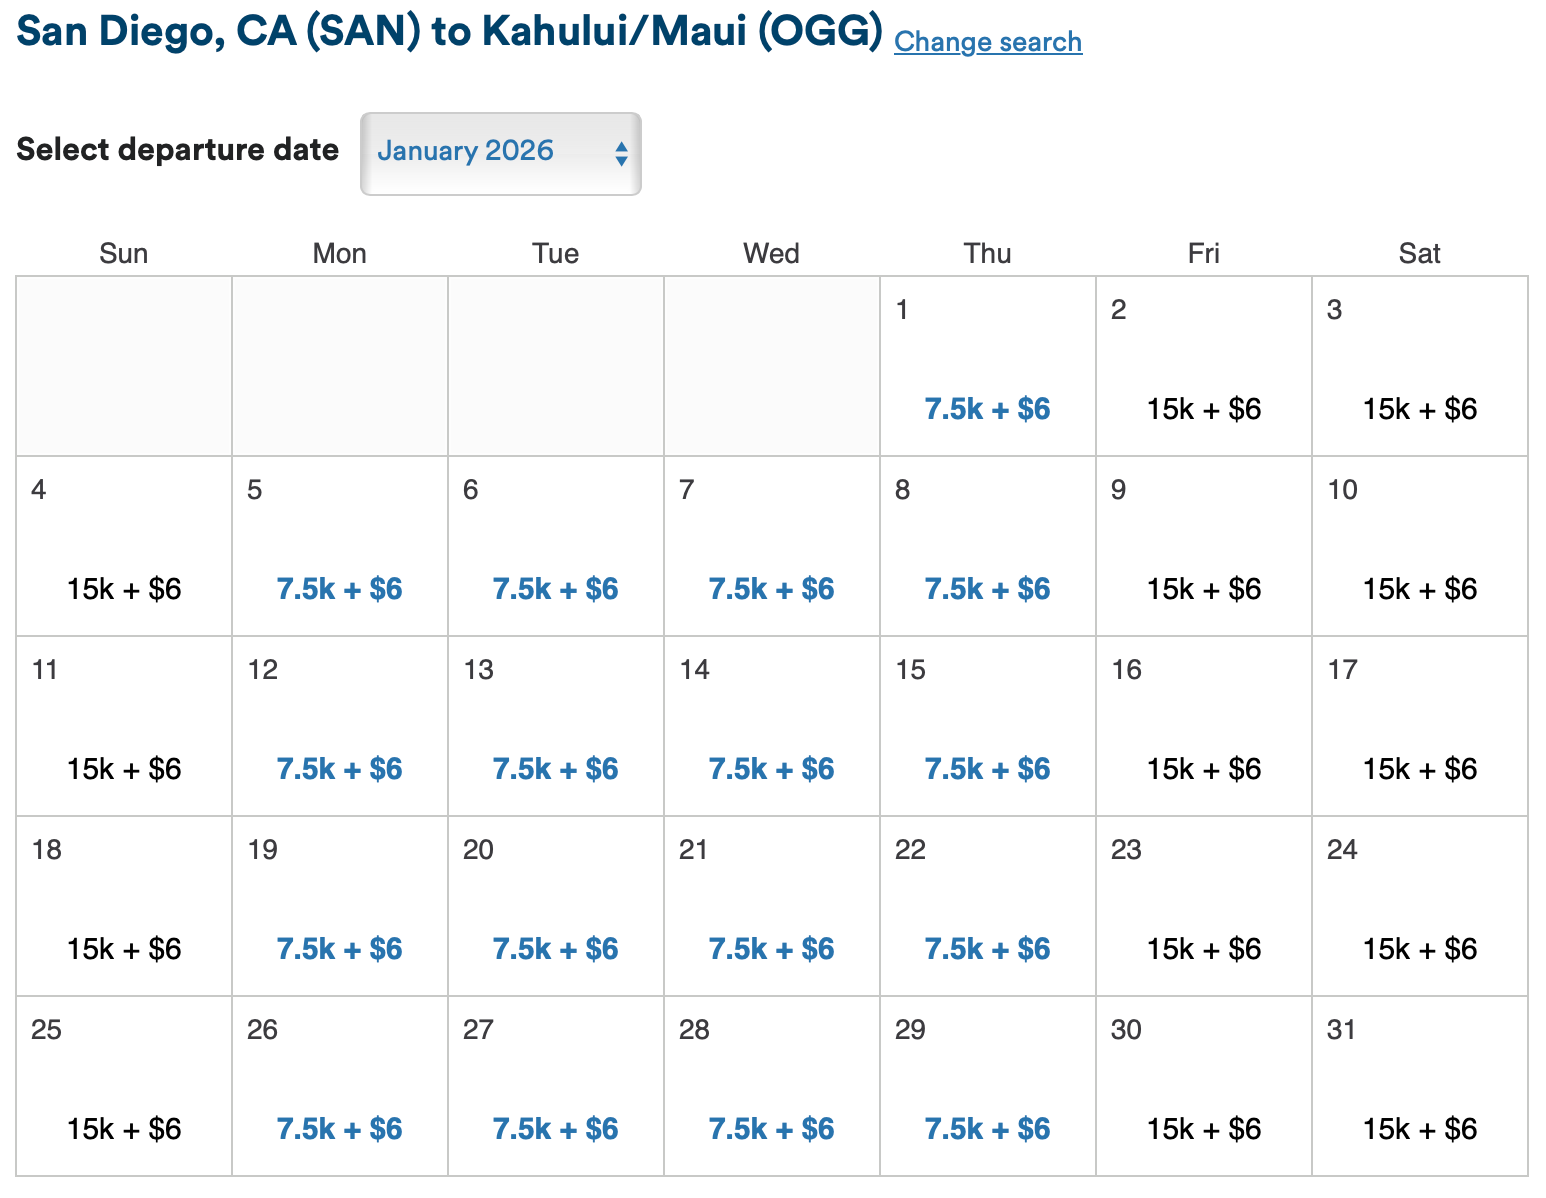Select the January 22 award price
The width and height of the screenshot is (1546, 1198).
click(986, 949)
